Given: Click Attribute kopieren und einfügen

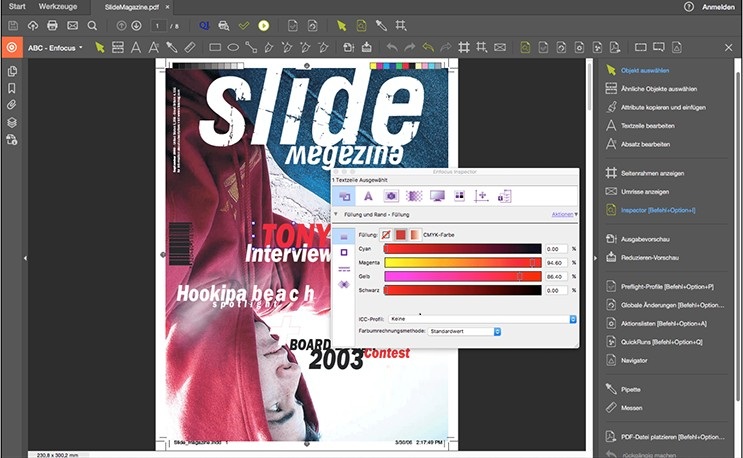Looking at the screenshot, I should click(x=663, y=107).
